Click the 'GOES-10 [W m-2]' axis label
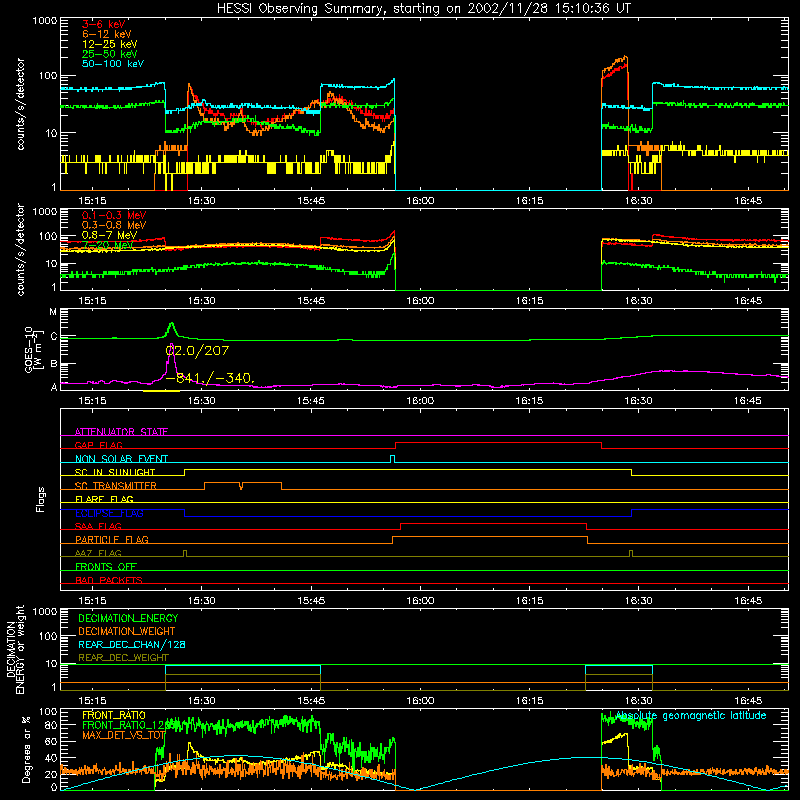Viewport: 800px width, 800px height. (33, 349)
